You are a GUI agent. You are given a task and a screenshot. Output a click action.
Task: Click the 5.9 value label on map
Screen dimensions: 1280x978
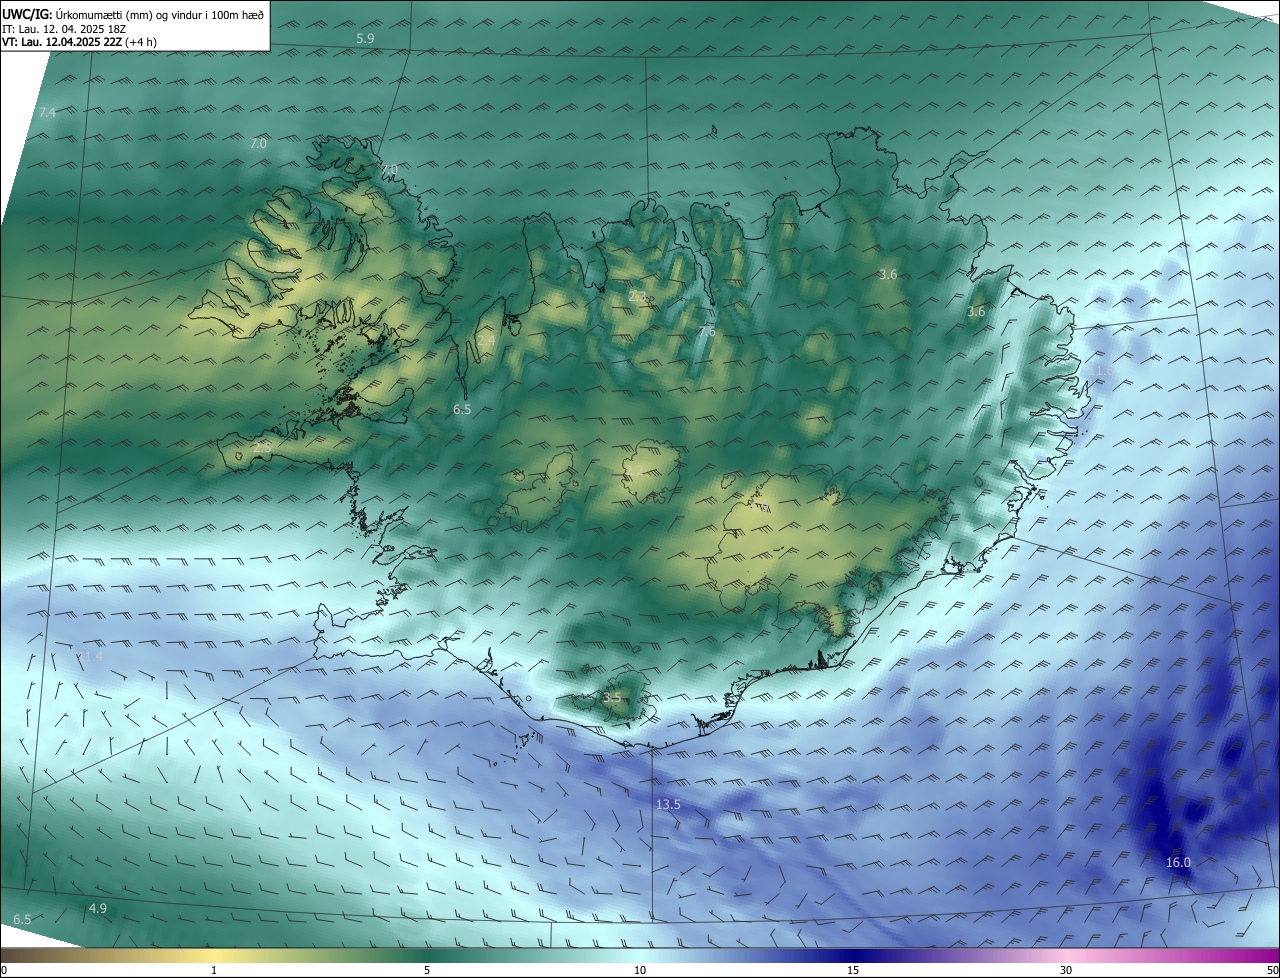(365, 38)
